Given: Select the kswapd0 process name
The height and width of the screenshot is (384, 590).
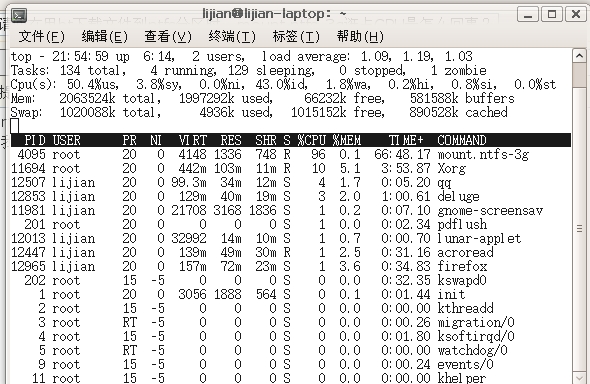Looking at the screenshot, I should (462, 281).
